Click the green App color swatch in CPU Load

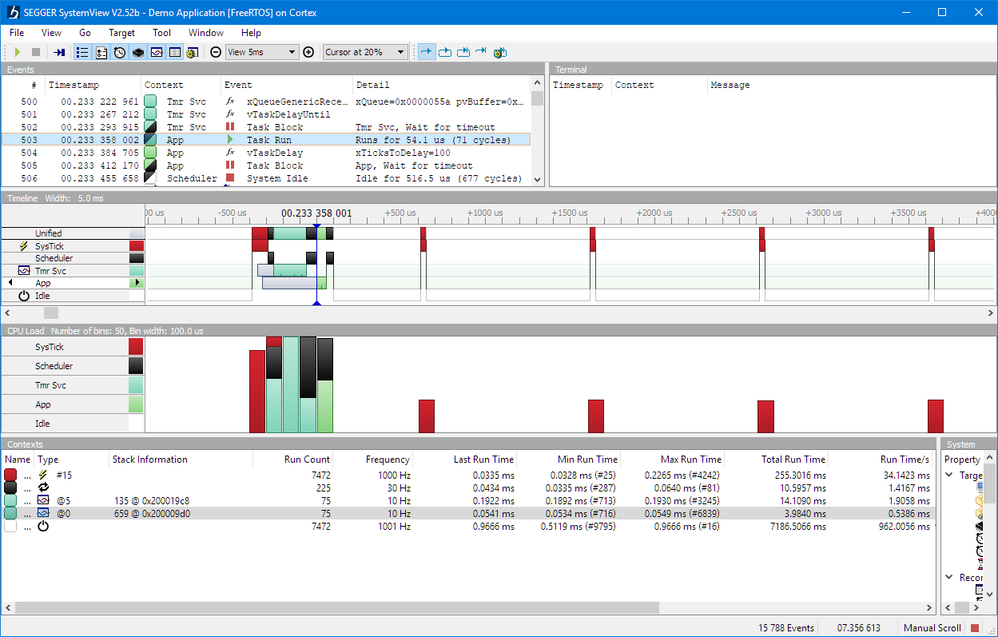(x=136, y=404)
